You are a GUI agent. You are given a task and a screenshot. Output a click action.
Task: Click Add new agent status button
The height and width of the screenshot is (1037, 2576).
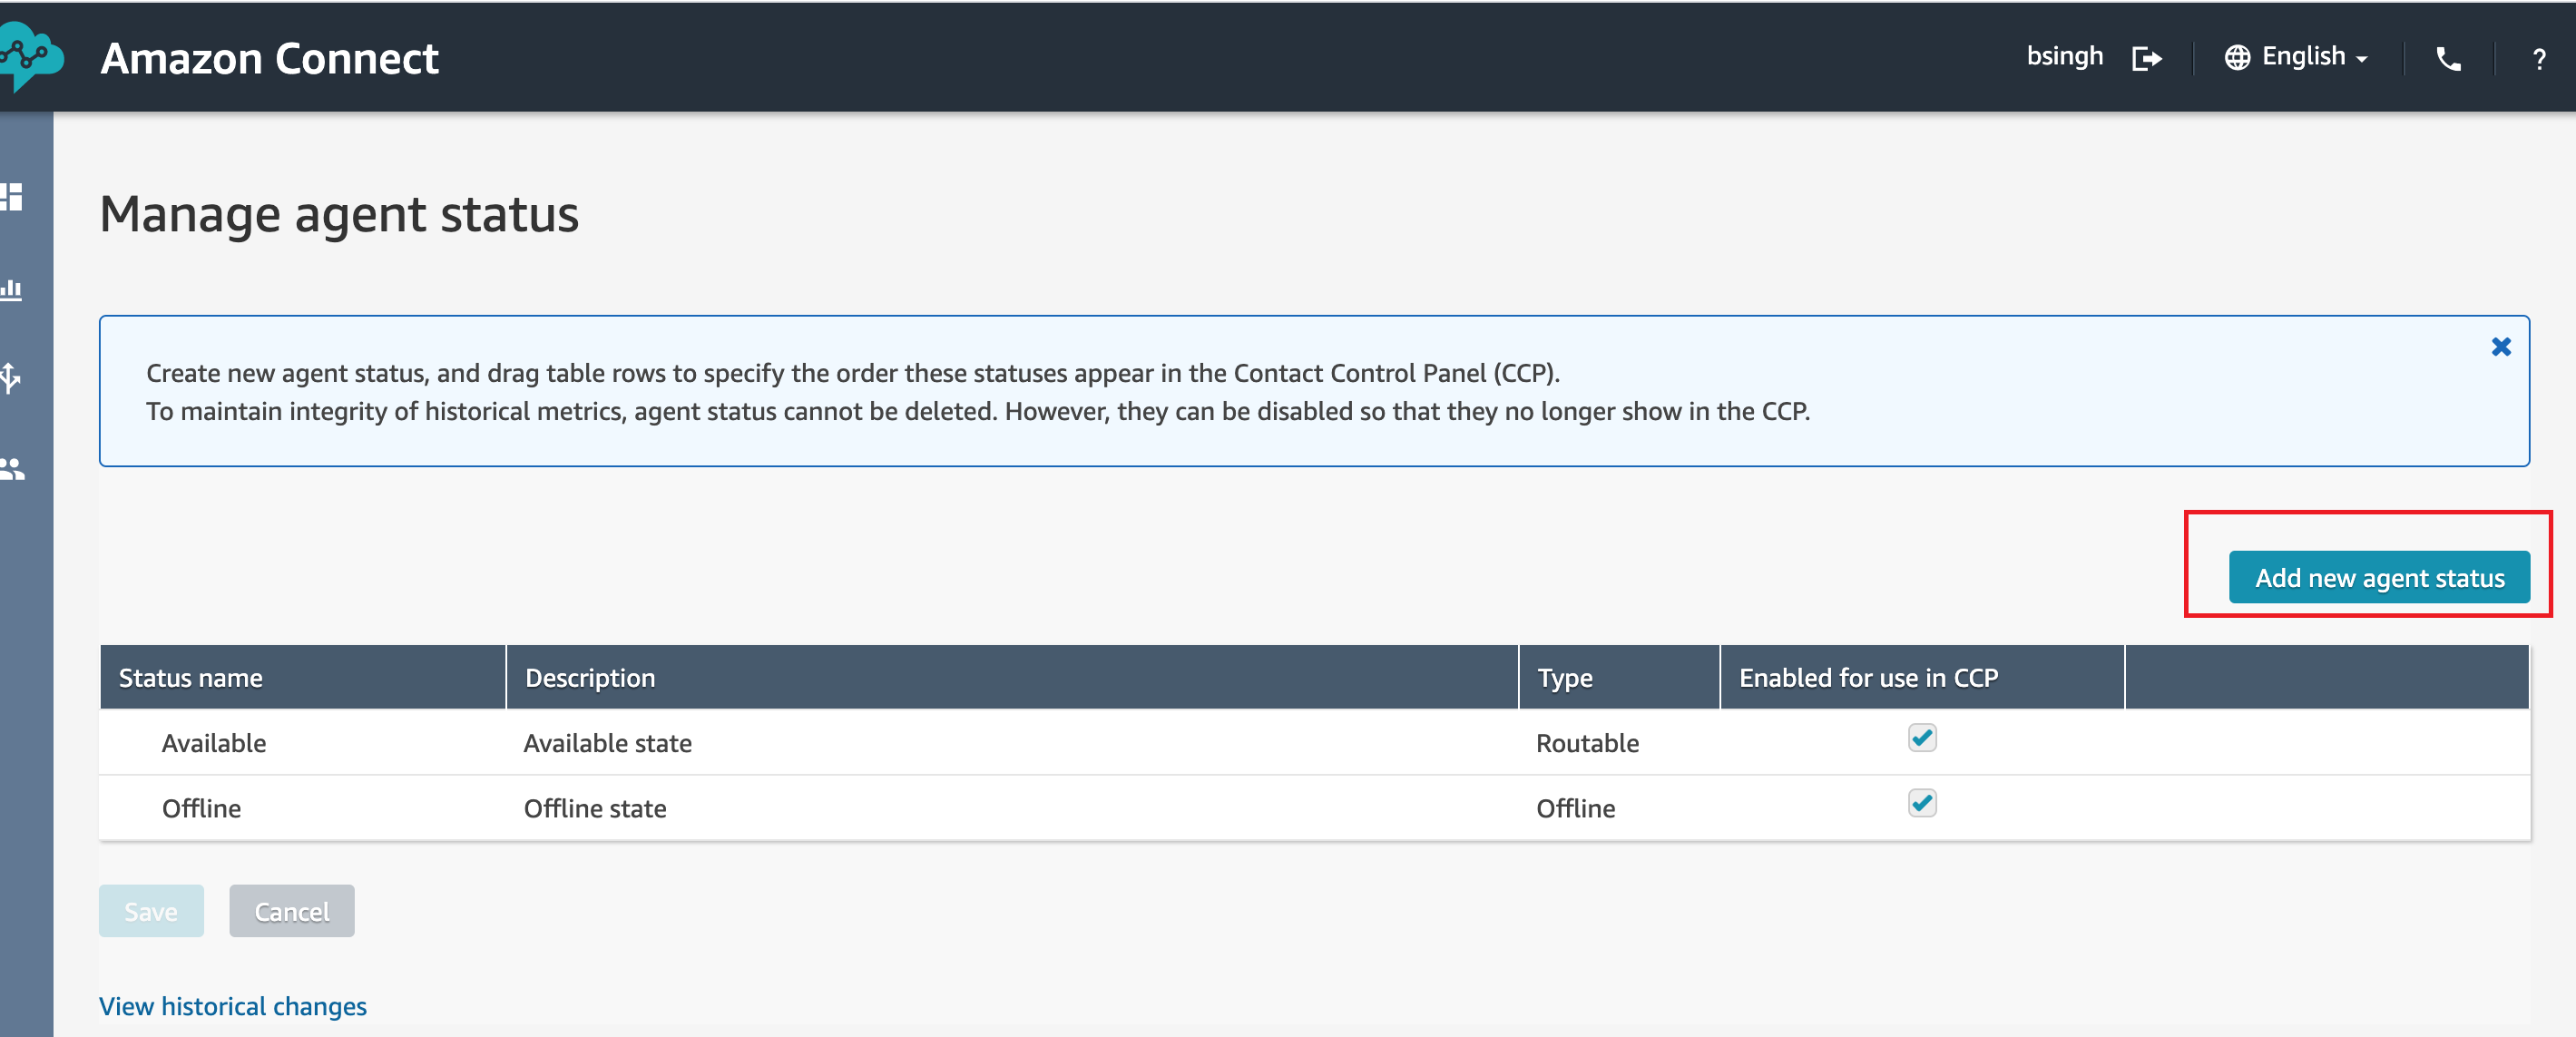(x=2378, y=577)
